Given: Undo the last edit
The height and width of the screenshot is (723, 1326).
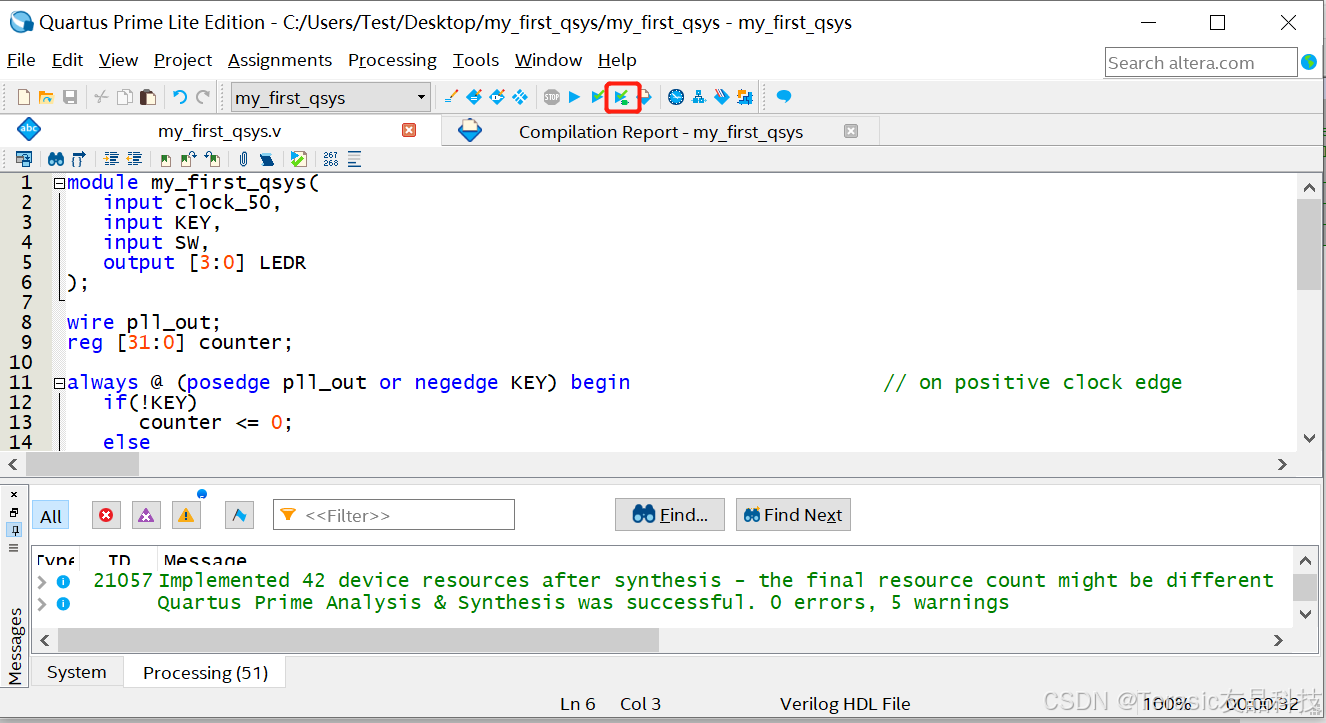Looking at the screenshot, I should click(x=180, y=97).
